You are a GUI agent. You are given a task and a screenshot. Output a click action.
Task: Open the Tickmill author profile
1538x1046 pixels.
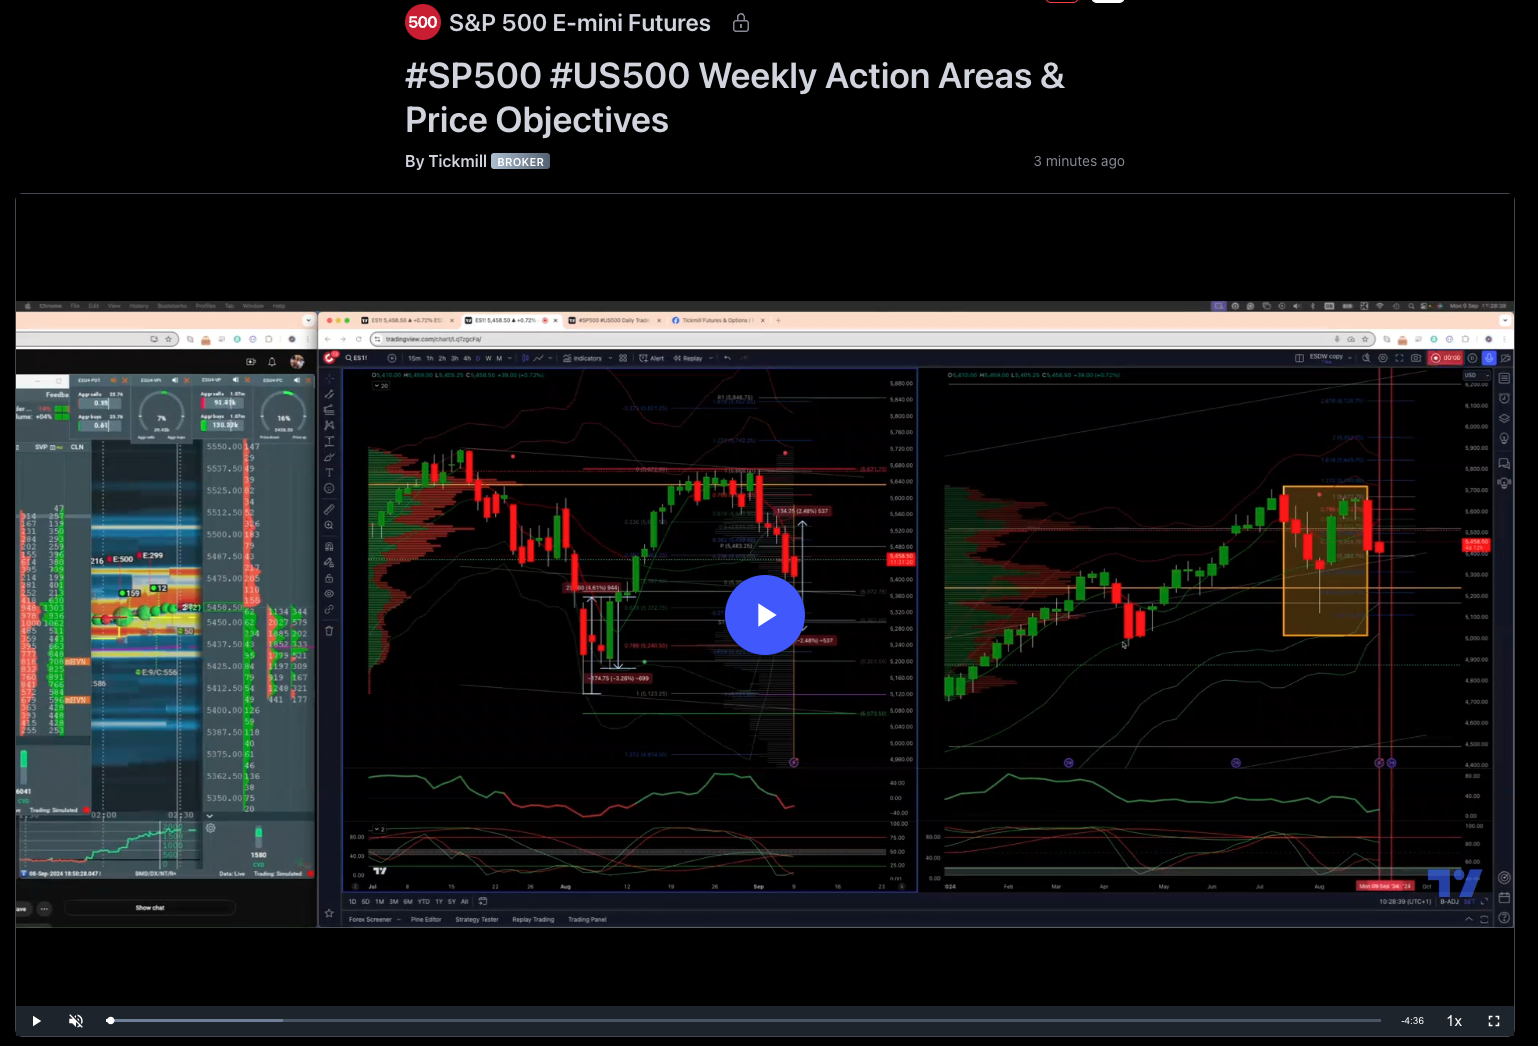(457, 161)
